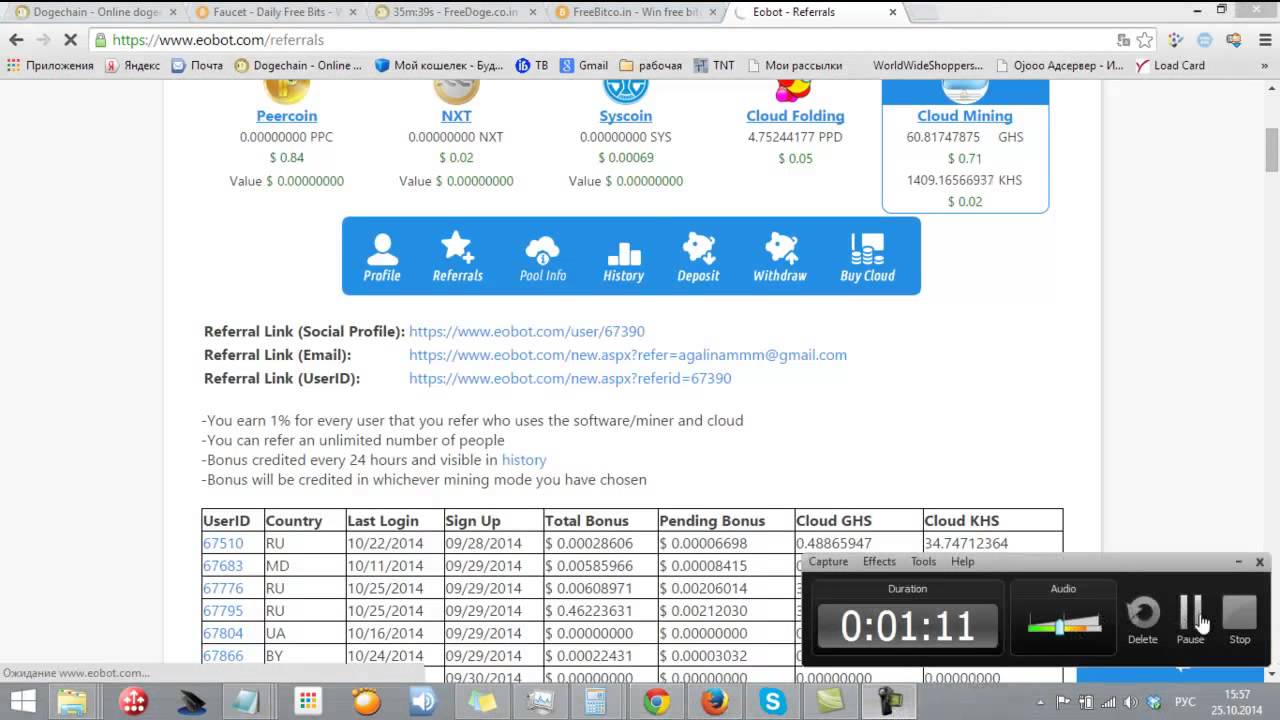1280x720 pixels.
Task: Click the Cloud Mining link
Action: tap(965, 116)
